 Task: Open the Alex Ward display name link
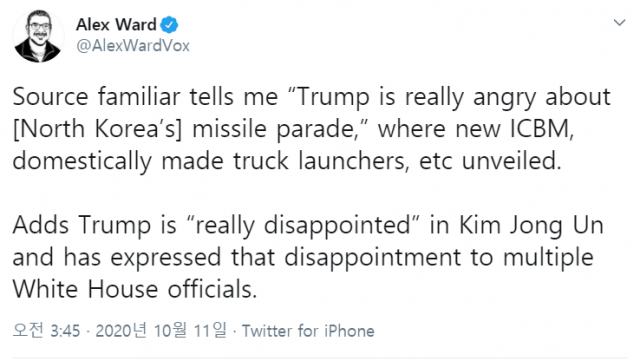click(x=116, y=25)
